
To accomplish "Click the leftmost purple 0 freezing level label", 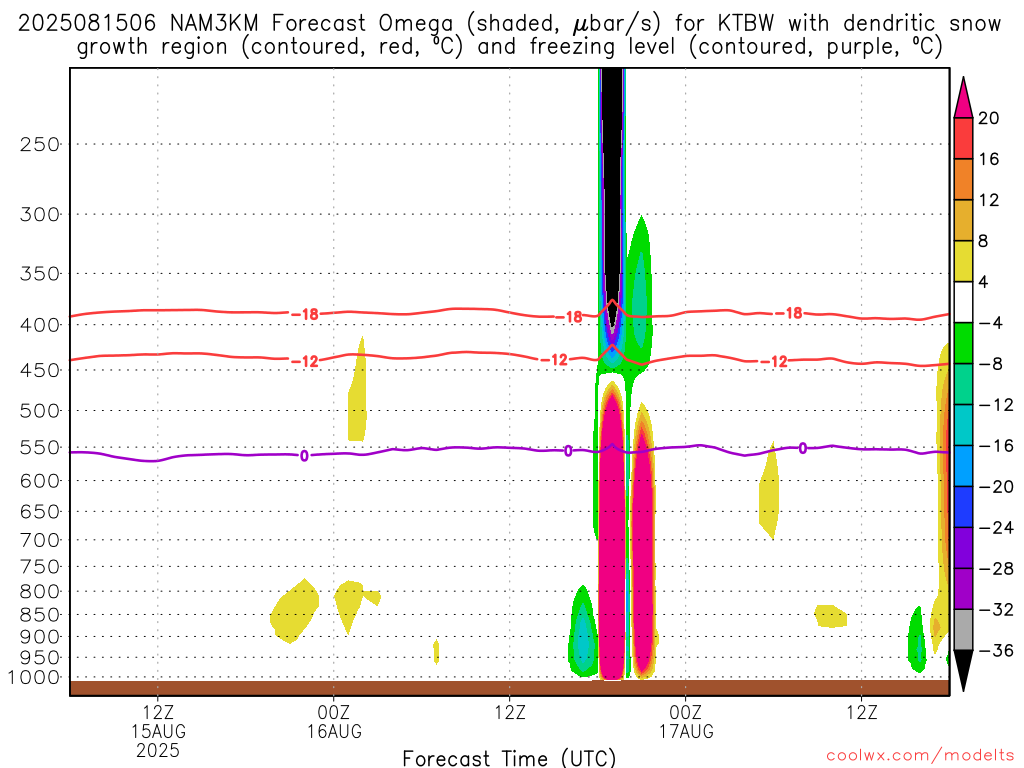I will pyautogui.click(x=304, y=456).
